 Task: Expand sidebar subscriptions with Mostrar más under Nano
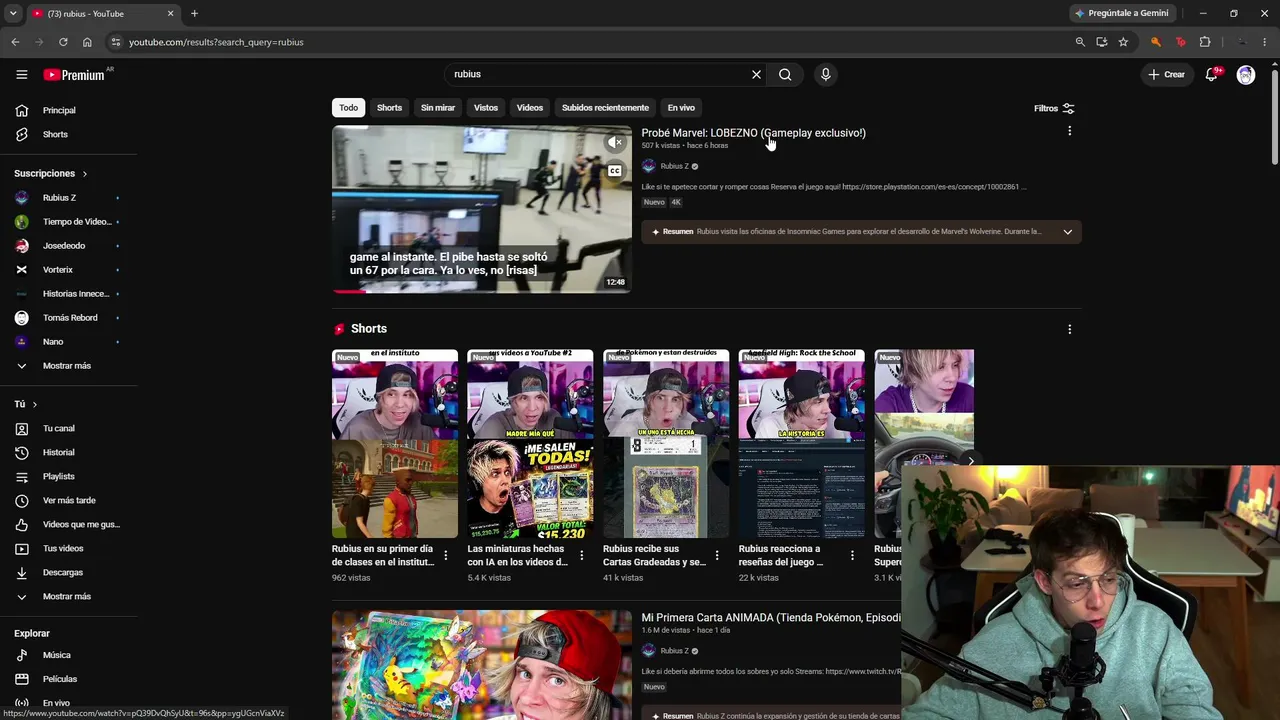(x=67, y=366)
